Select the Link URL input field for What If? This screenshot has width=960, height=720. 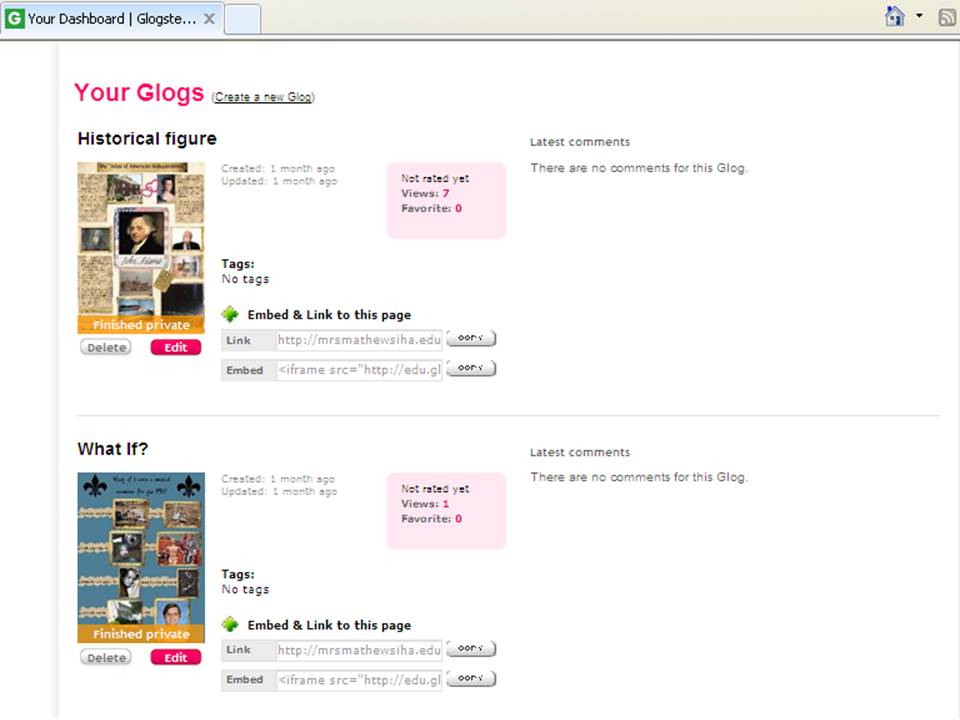[359, 650]
